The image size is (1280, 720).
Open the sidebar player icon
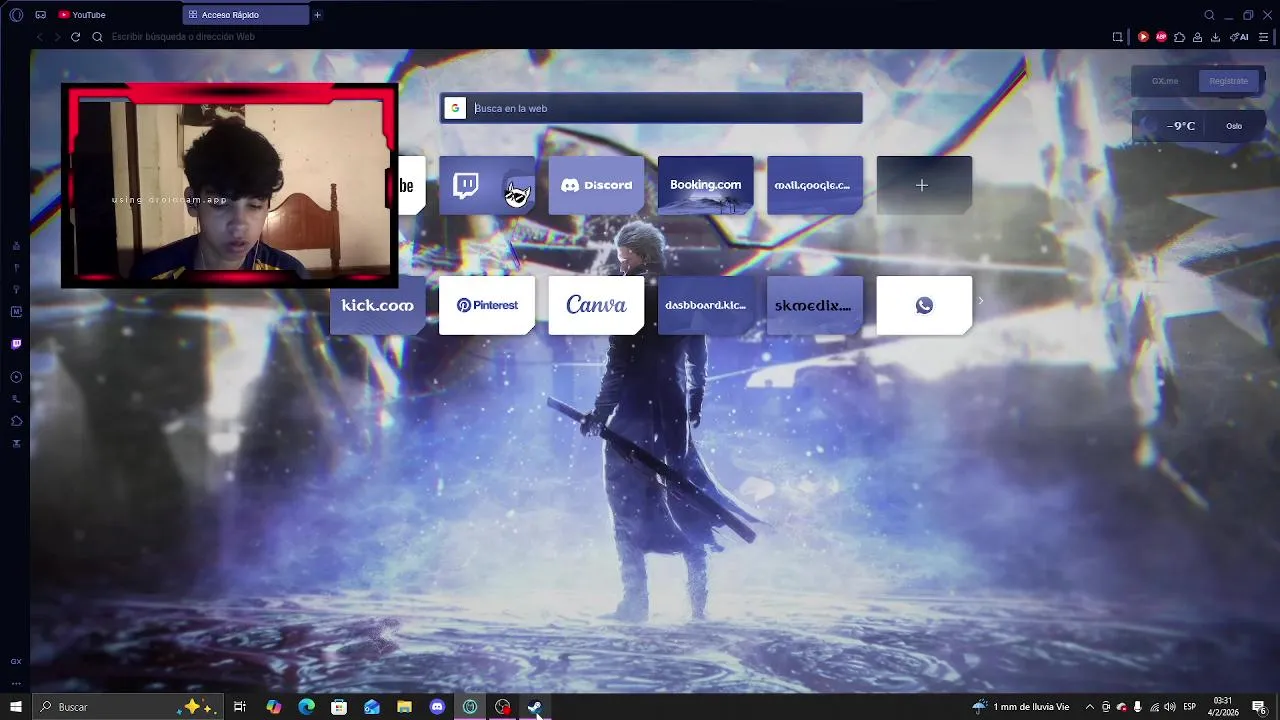pyautogui.click(x=16, y=377)
